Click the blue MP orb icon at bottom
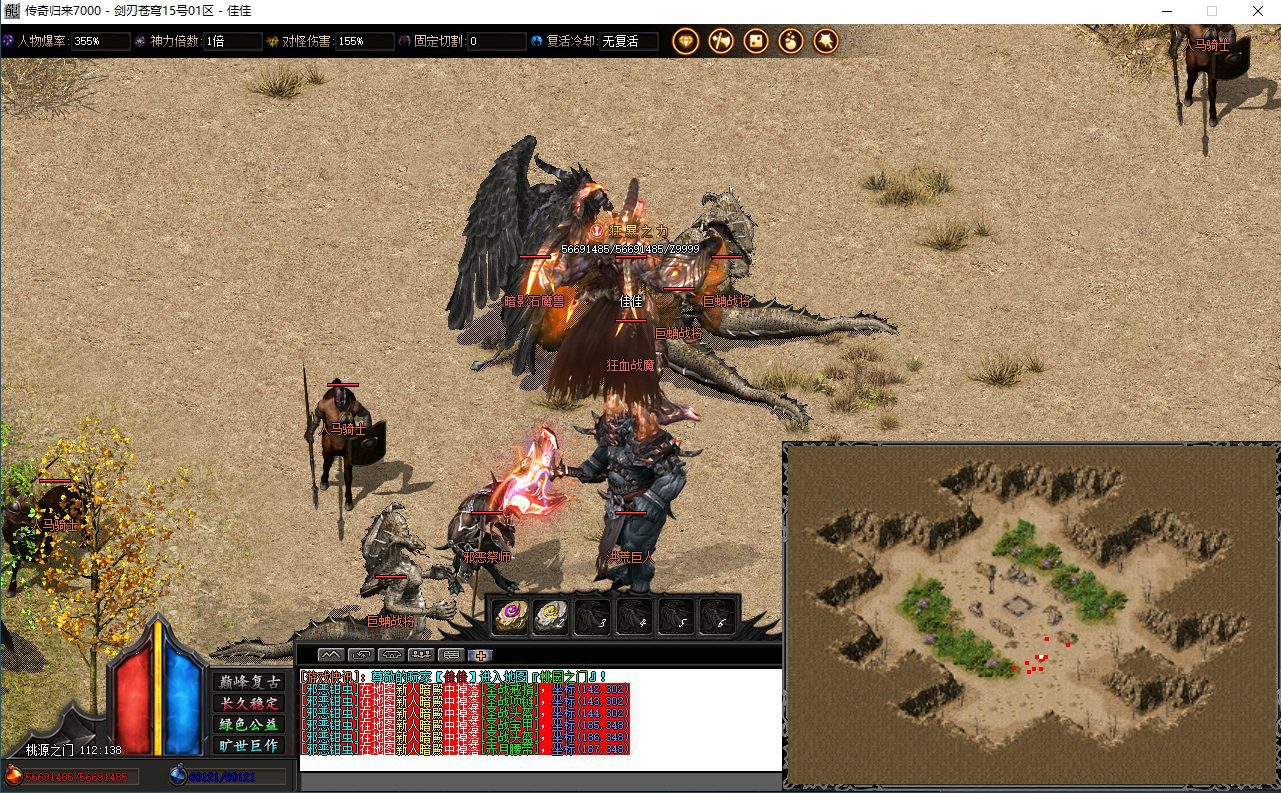1281x793 pixels. pyautogui.click(x=177, y=775)
